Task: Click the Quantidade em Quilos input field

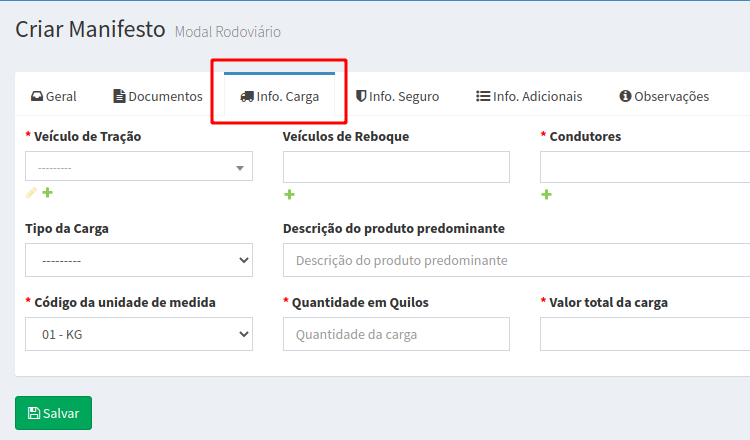Action: 396,334
